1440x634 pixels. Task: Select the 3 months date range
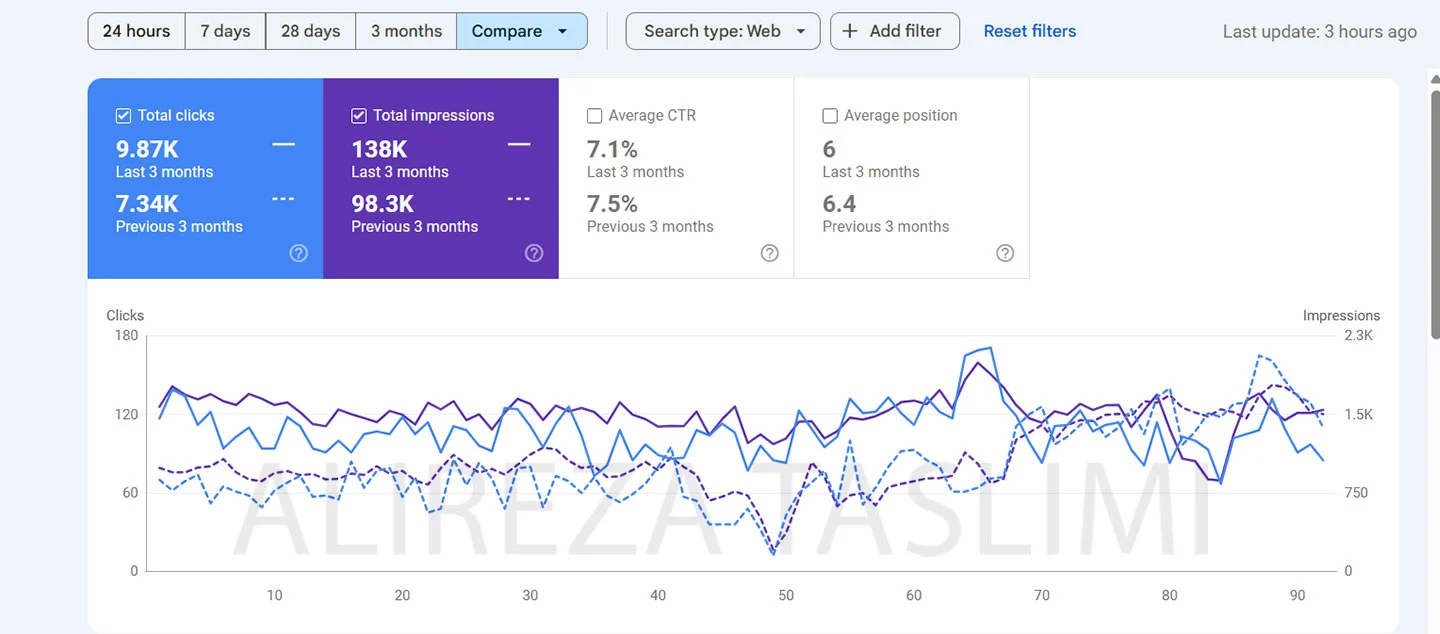point(406,31)
